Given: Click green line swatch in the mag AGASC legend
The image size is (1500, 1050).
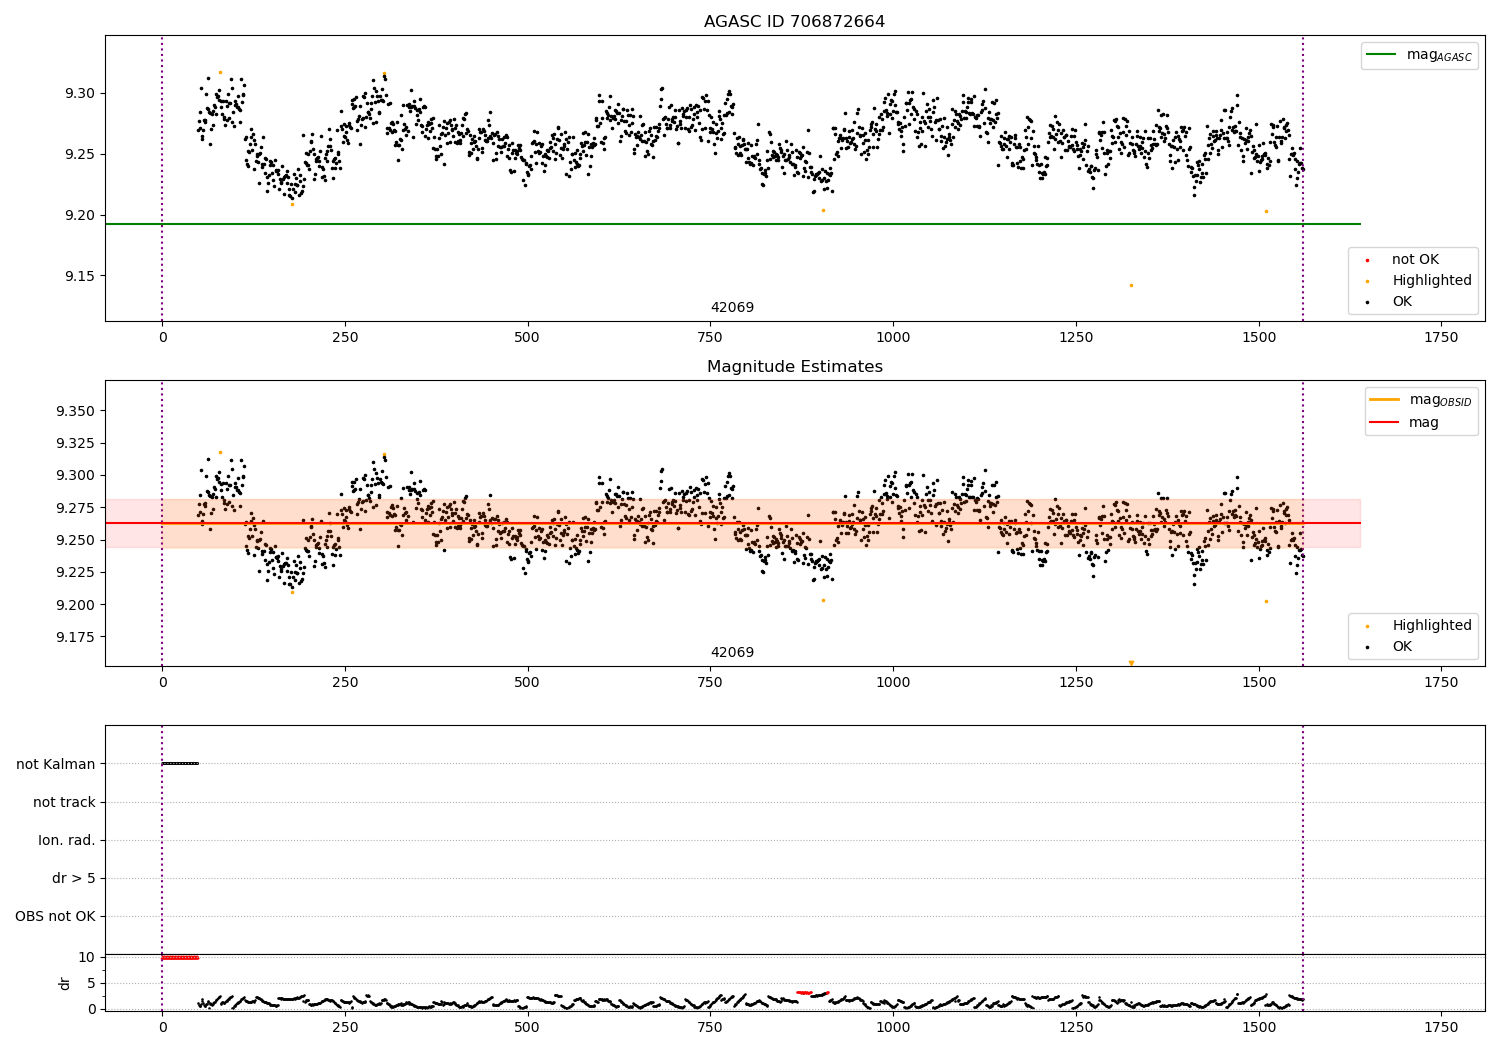Looking at the screenshot, I should (1382, 55).
